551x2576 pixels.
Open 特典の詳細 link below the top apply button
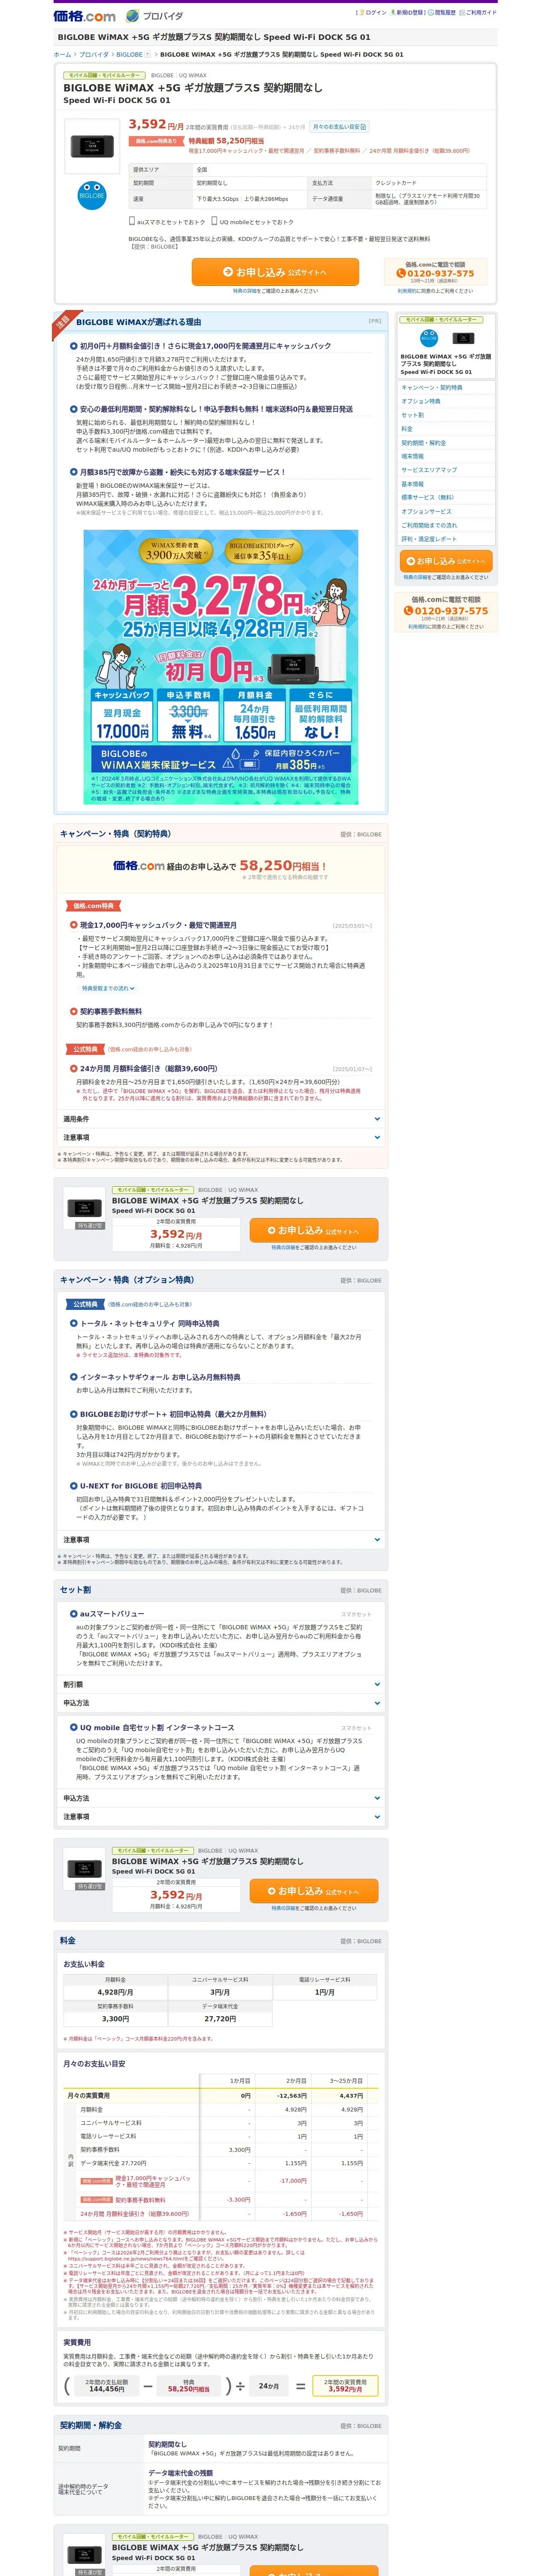pos(245,291)
